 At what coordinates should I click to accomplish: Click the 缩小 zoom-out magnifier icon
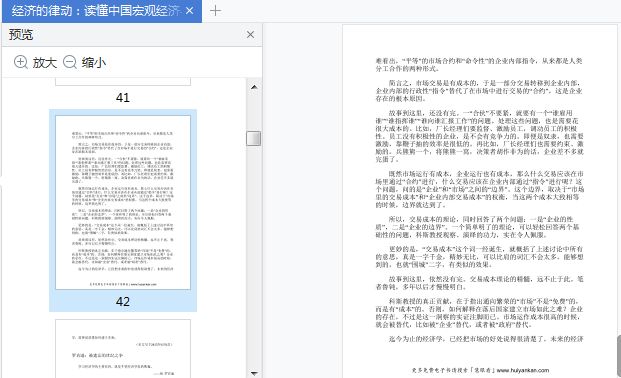click(70, 62)
